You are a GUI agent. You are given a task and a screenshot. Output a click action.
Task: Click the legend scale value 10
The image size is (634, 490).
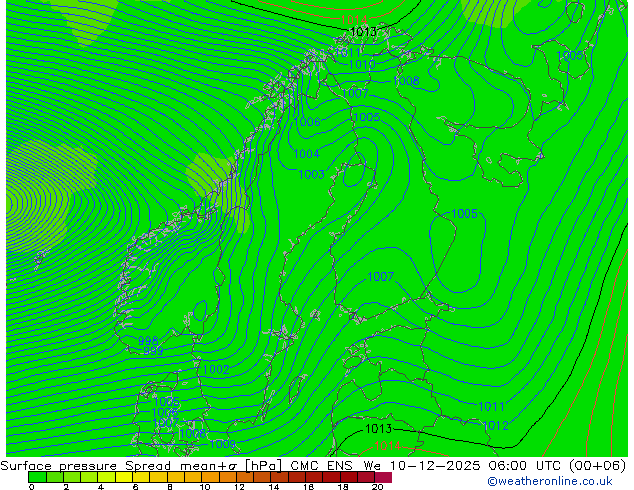[205, 487]
